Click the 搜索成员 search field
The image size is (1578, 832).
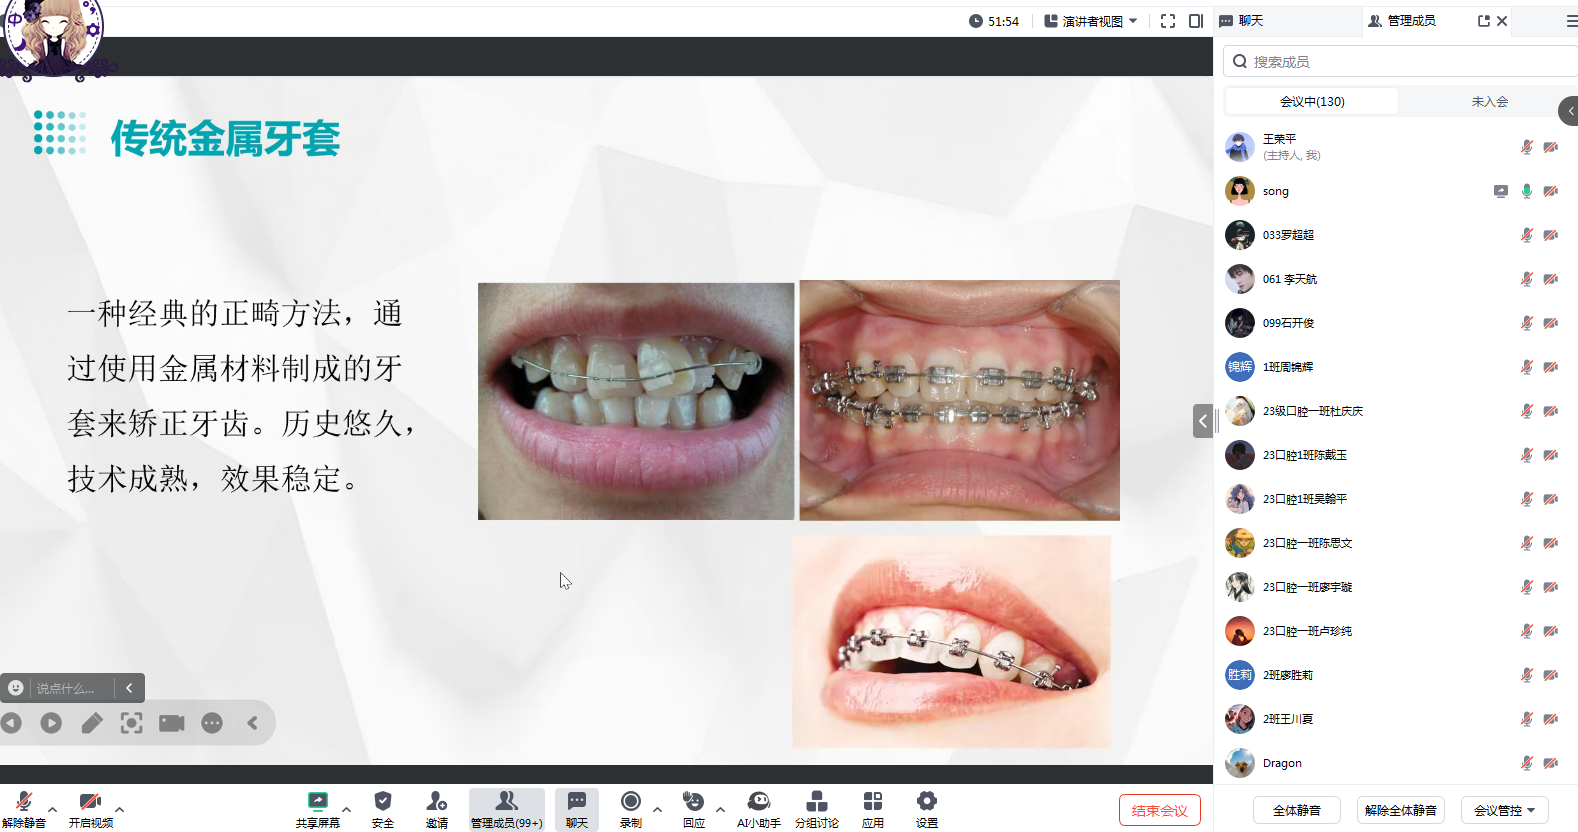(1400, 62)
